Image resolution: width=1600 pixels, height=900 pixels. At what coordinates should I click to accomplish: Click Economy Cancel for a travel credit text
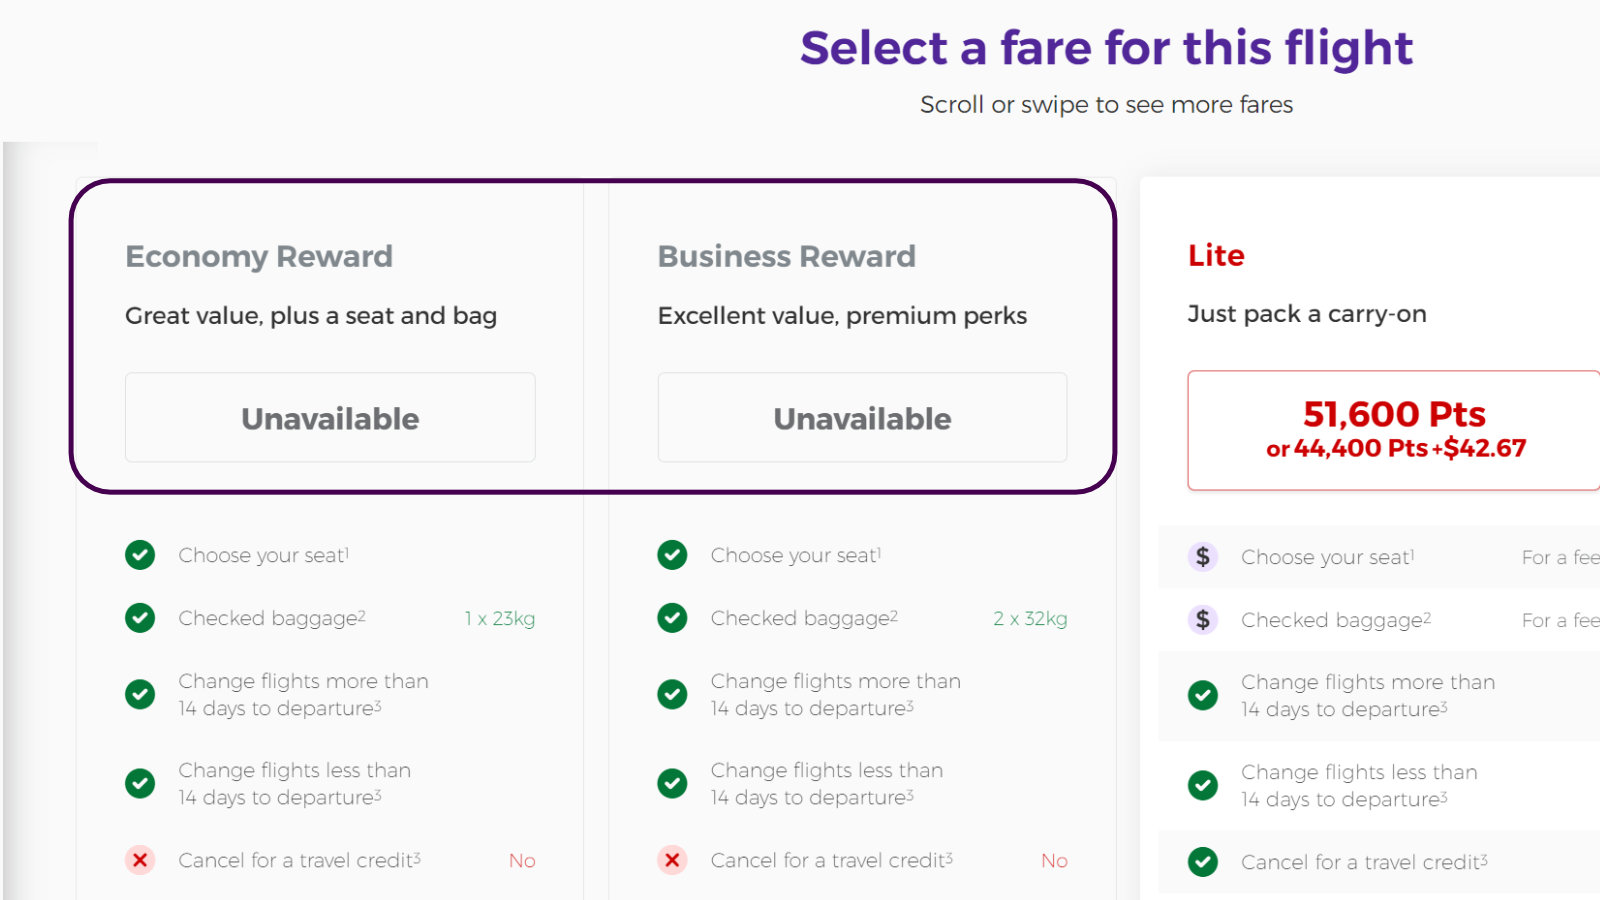(299, 860)
